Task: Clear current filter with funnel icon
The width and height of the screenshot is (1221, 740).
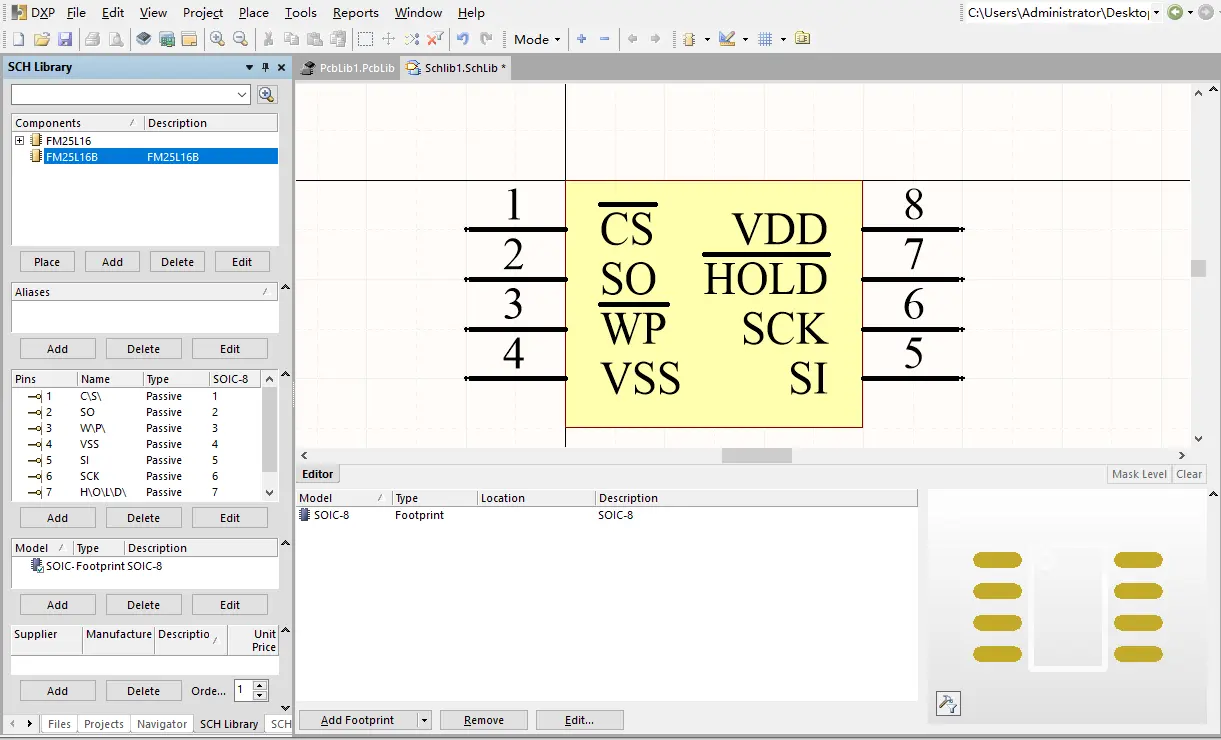Action: point(435,39)
